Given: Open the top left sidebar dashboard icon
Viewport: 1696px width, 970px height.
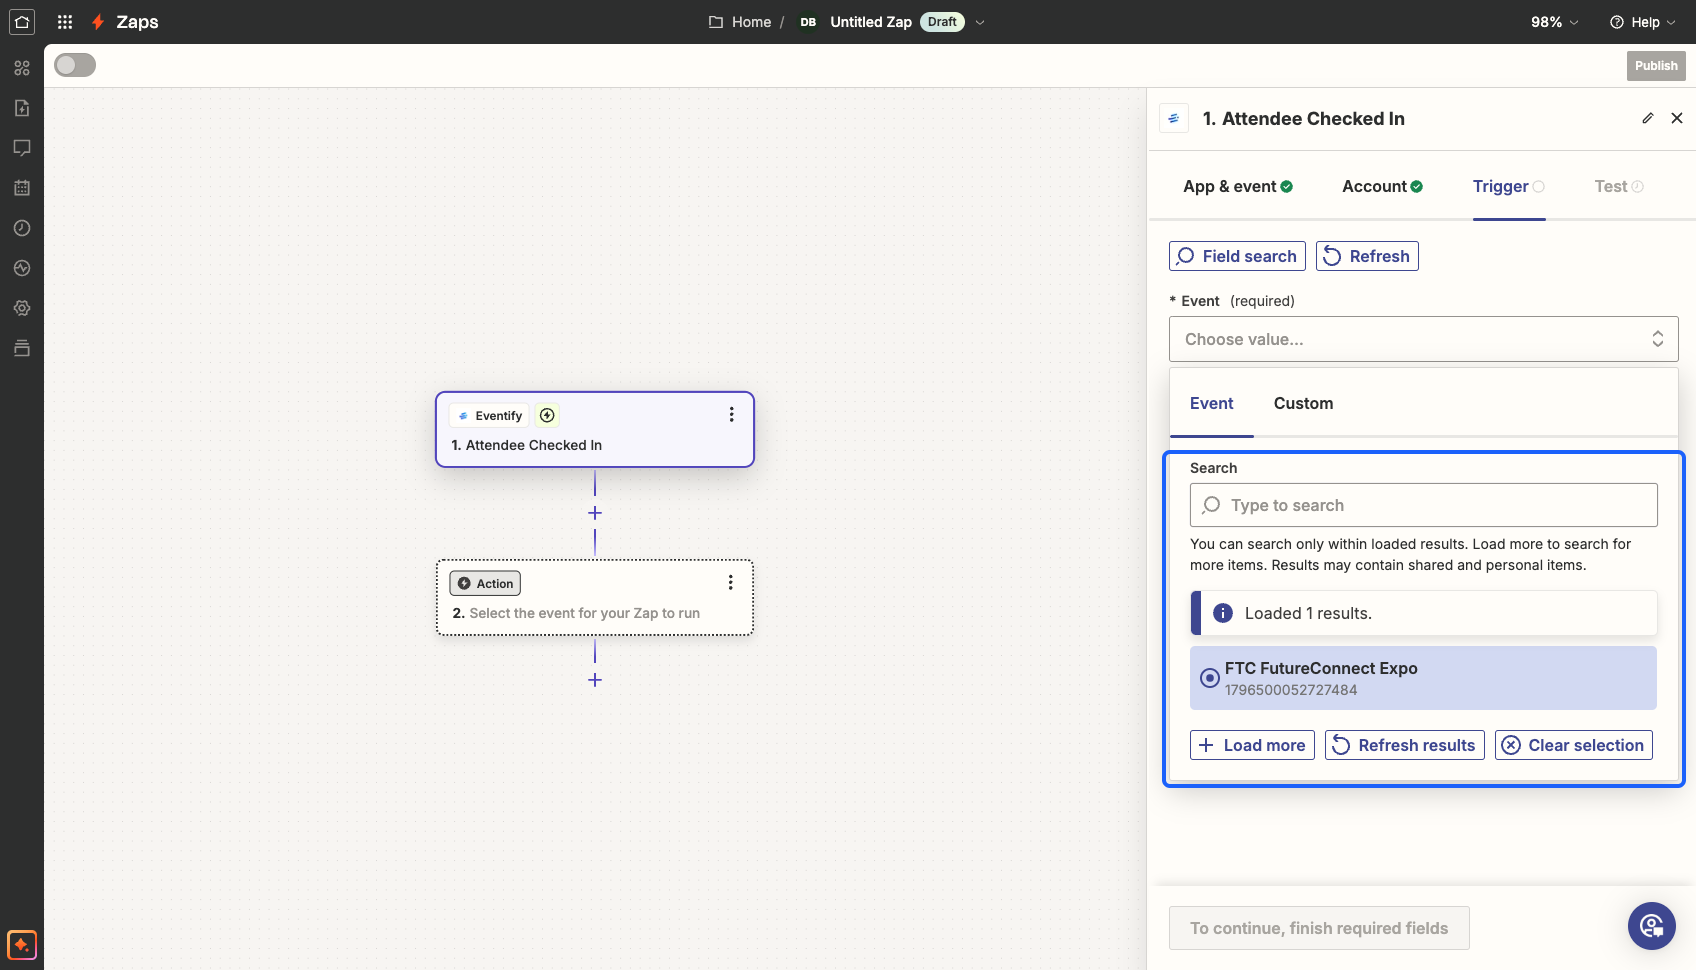Looking at the screenshot, I should click(22, 68).
